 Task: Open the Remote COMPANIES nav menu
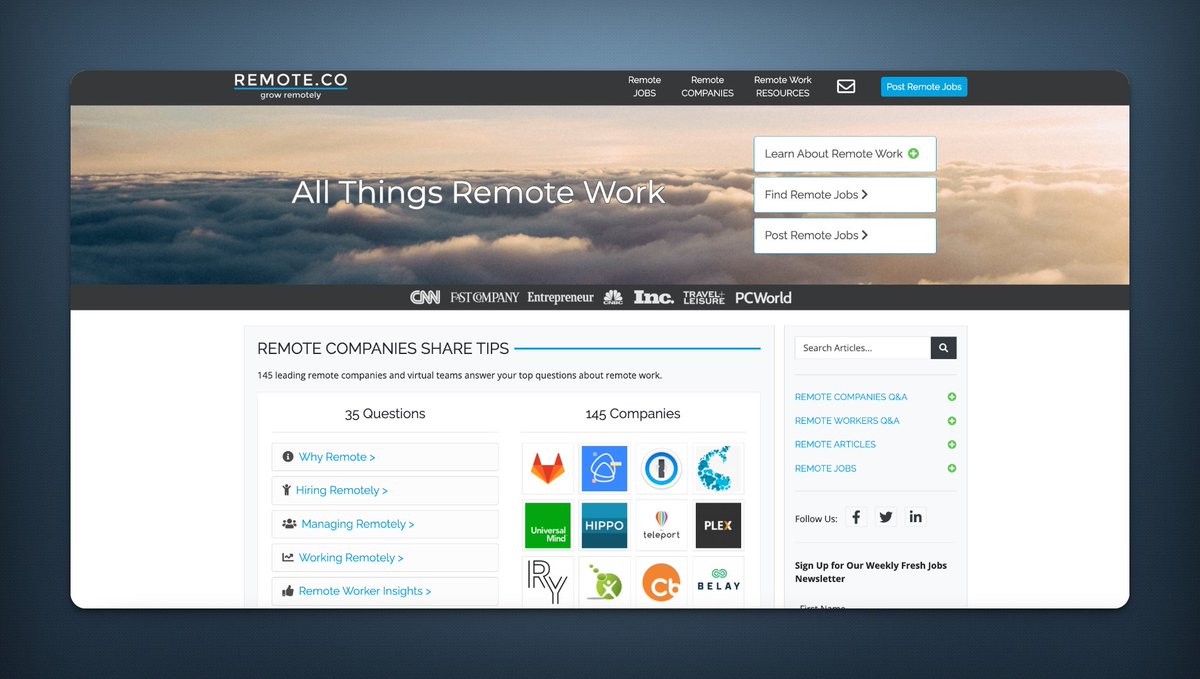coord(707,86)
